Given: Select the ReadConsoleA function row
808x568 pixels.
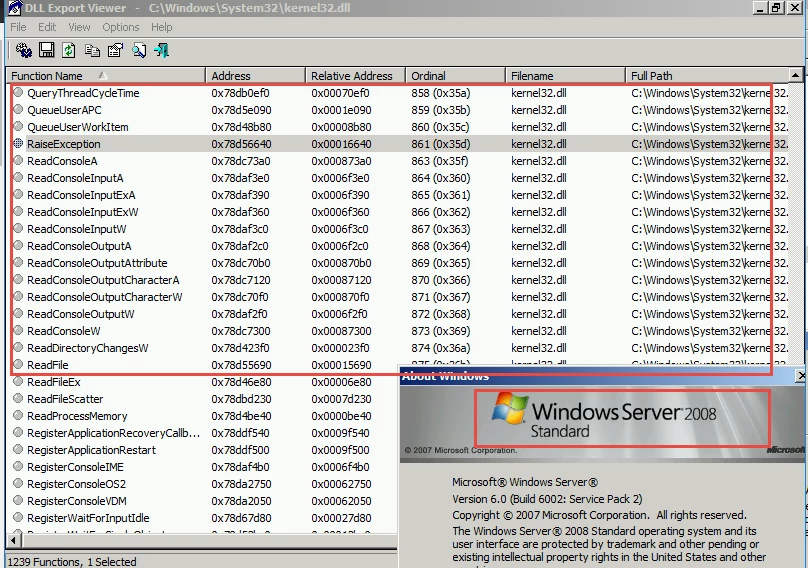Looking at the screenshot, I should (397, 161).
